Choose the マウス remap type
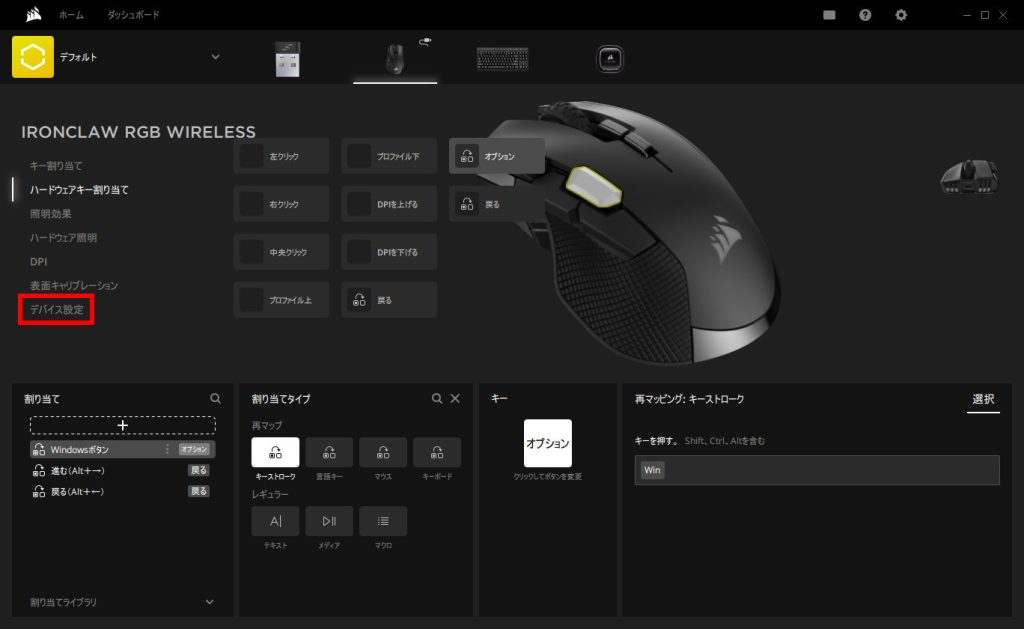The image size is (1024, 629). pyautogui.click(x=383, y=453)
